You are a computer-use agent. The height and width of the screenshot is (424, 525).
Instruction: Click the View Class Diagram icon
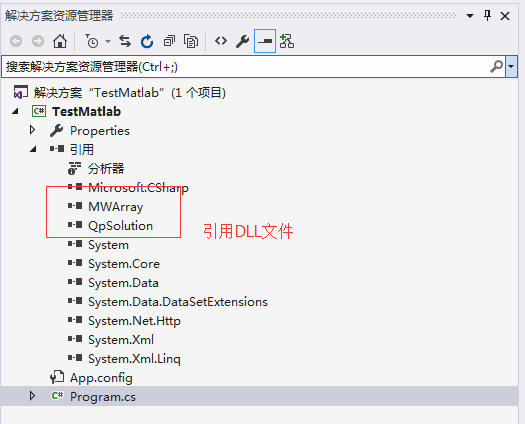point(287,41)
